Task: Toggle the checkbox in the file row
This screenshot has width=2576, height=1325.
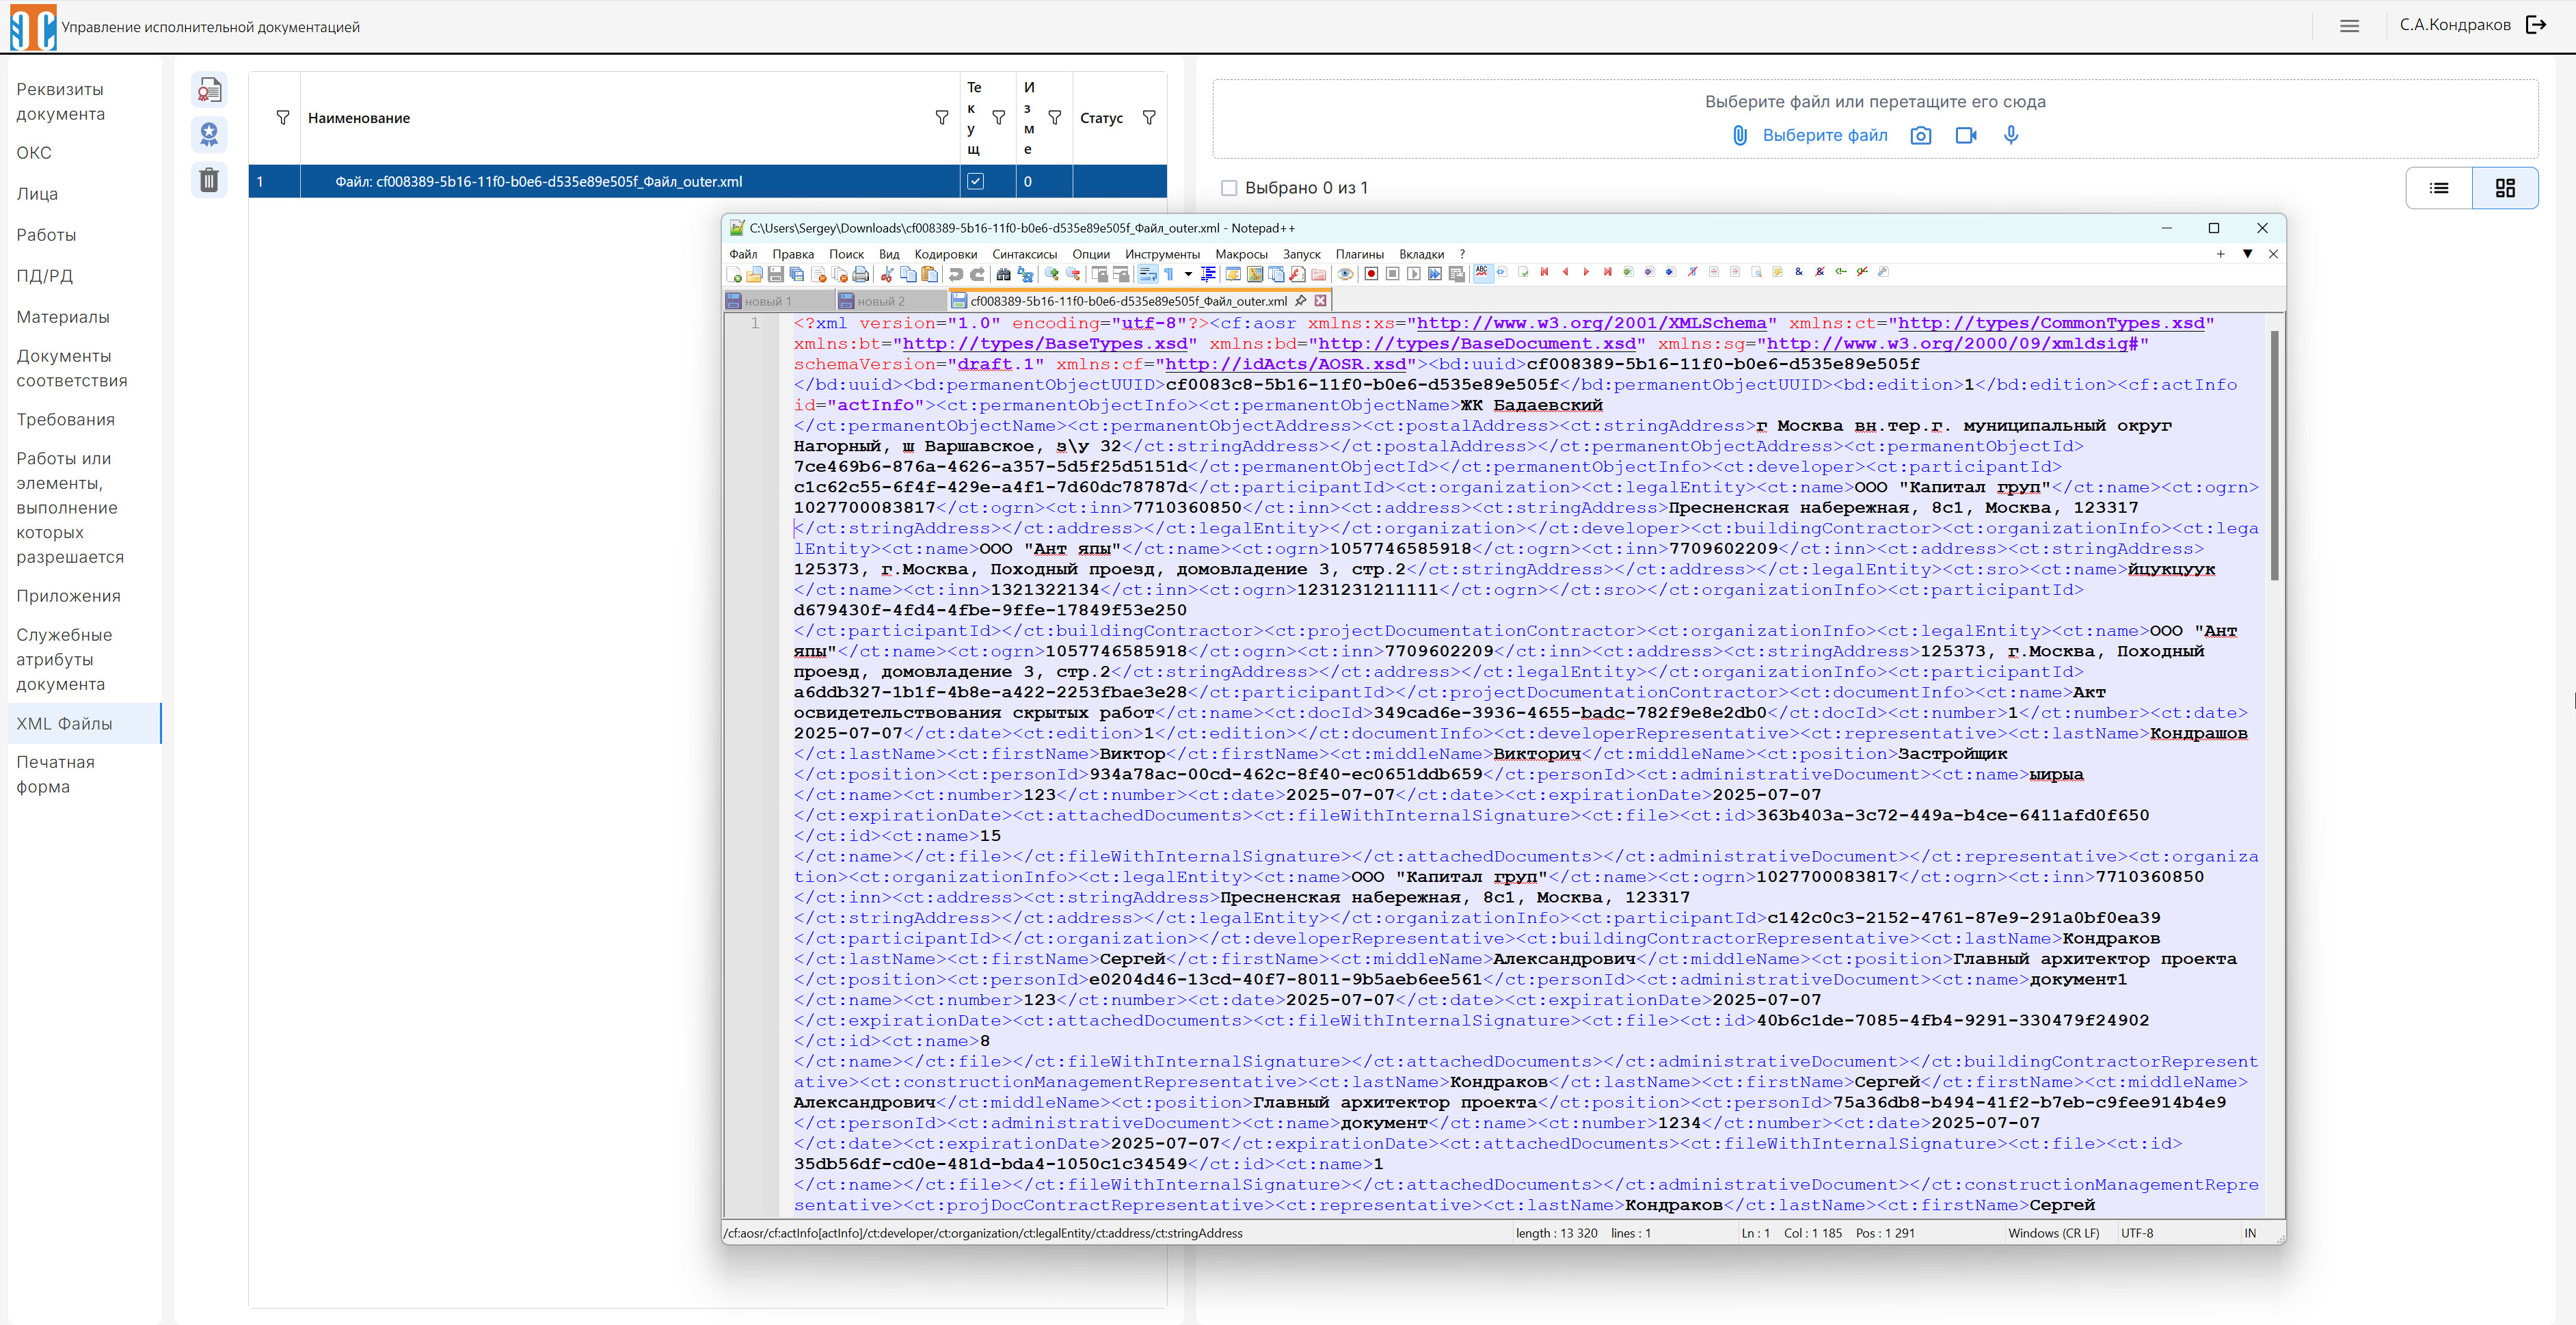Action: [976, 181]
